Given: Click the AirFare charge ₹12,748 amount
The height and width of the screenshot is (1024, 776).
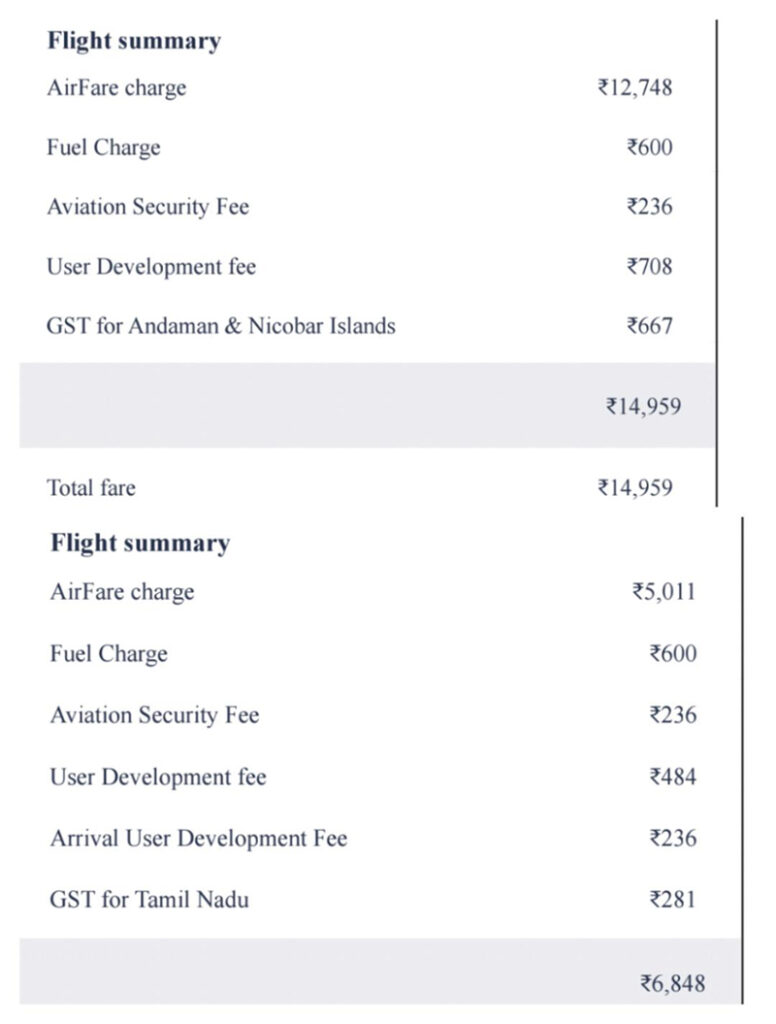Looking at the screenshot, I should 634,87.
